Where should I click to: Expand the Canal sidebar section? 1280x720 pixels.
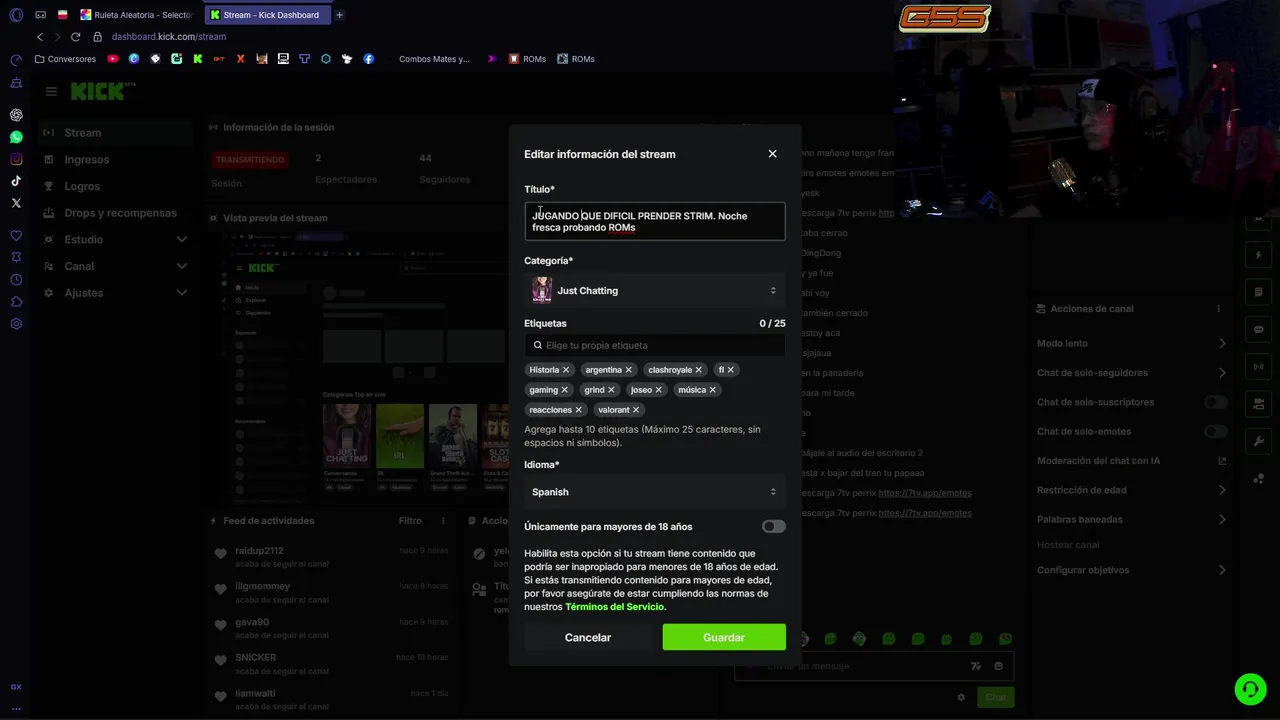115,266
